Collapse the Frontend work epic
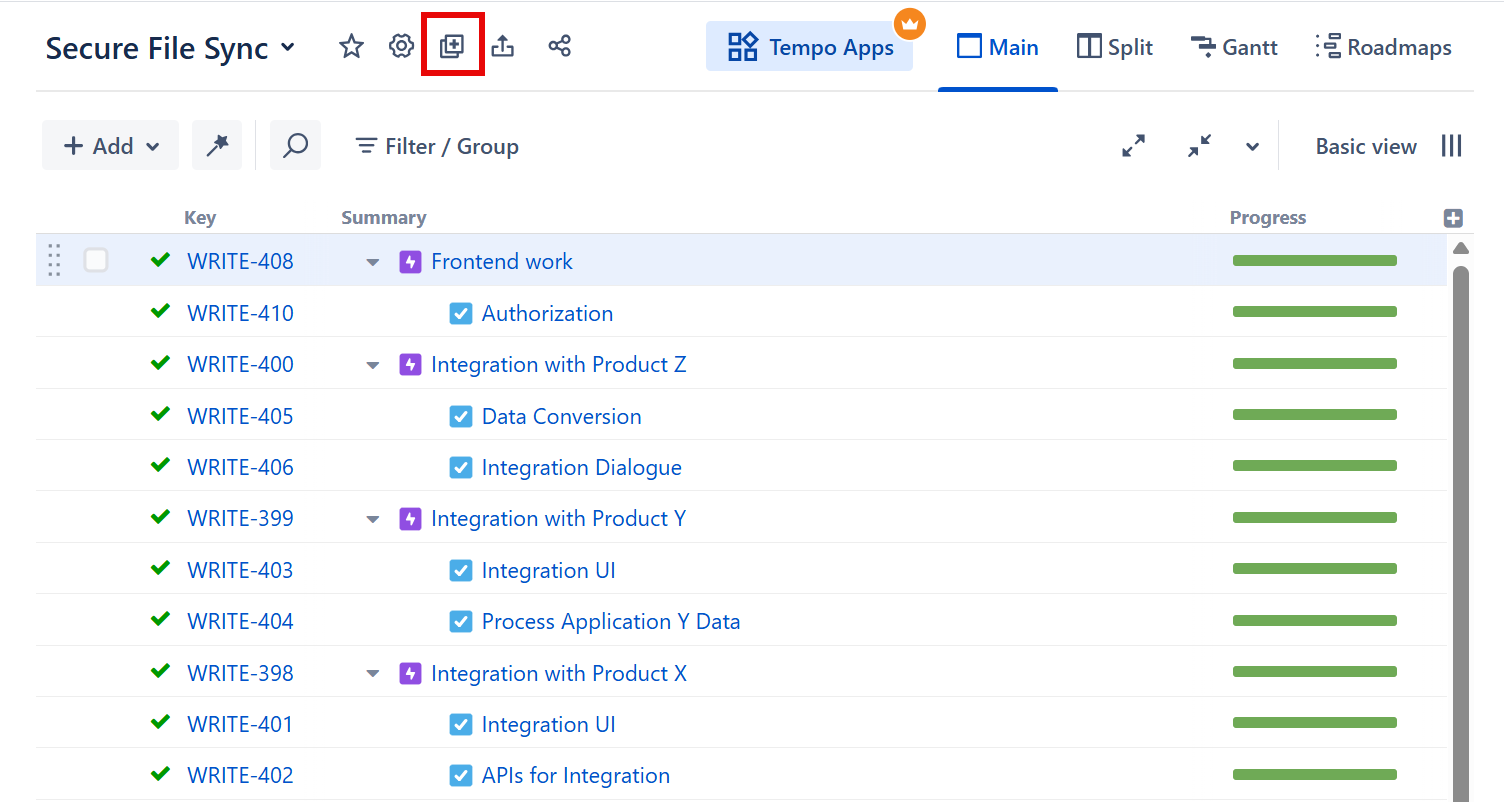The width and height of the screenshot is (1504, 802). (372, 261)
